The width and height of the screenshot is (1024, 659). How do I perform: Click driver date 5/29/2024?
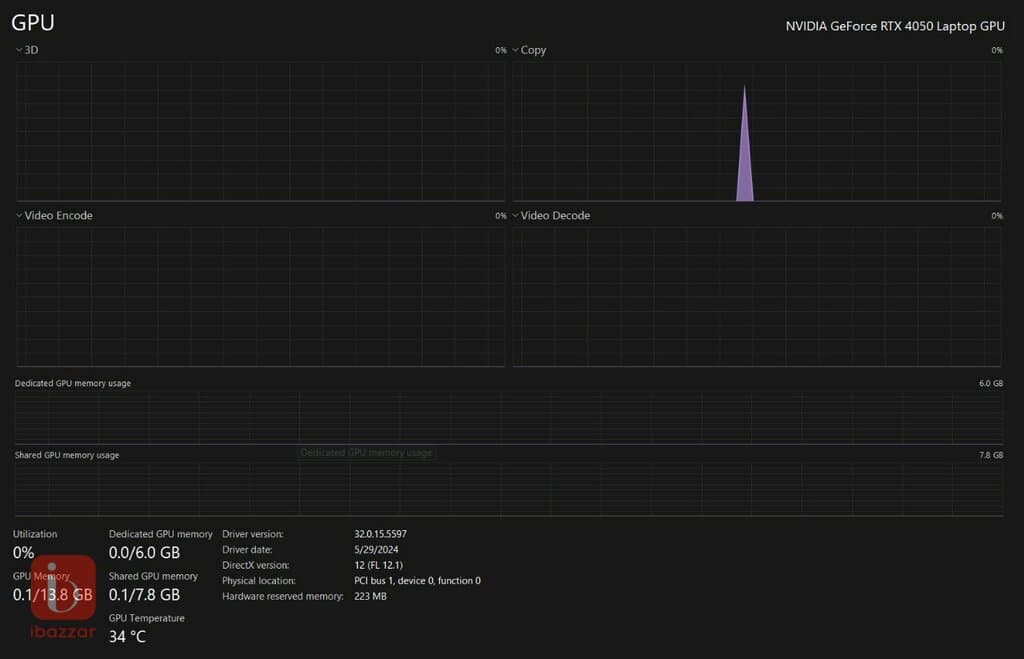coord(376,550)
